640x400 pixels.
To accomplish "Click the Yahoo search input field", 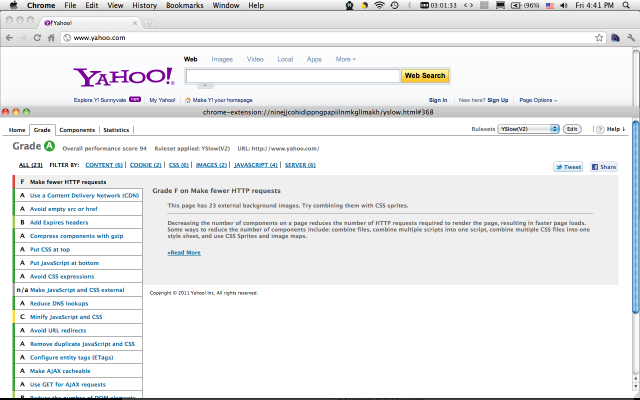I will tap(293, 76).
